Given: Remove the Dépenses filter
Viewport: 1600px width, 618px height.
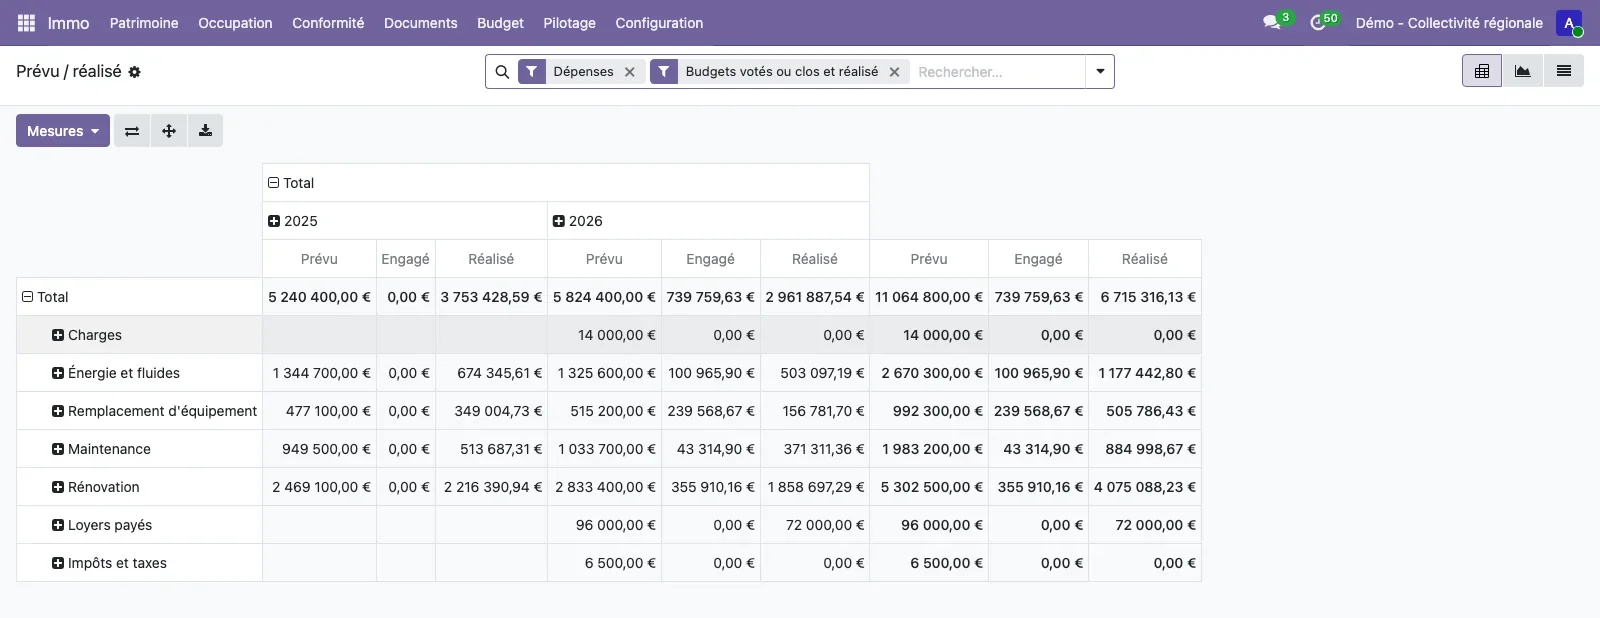Looking at the screenshot, I should click(x=629, y=72).
